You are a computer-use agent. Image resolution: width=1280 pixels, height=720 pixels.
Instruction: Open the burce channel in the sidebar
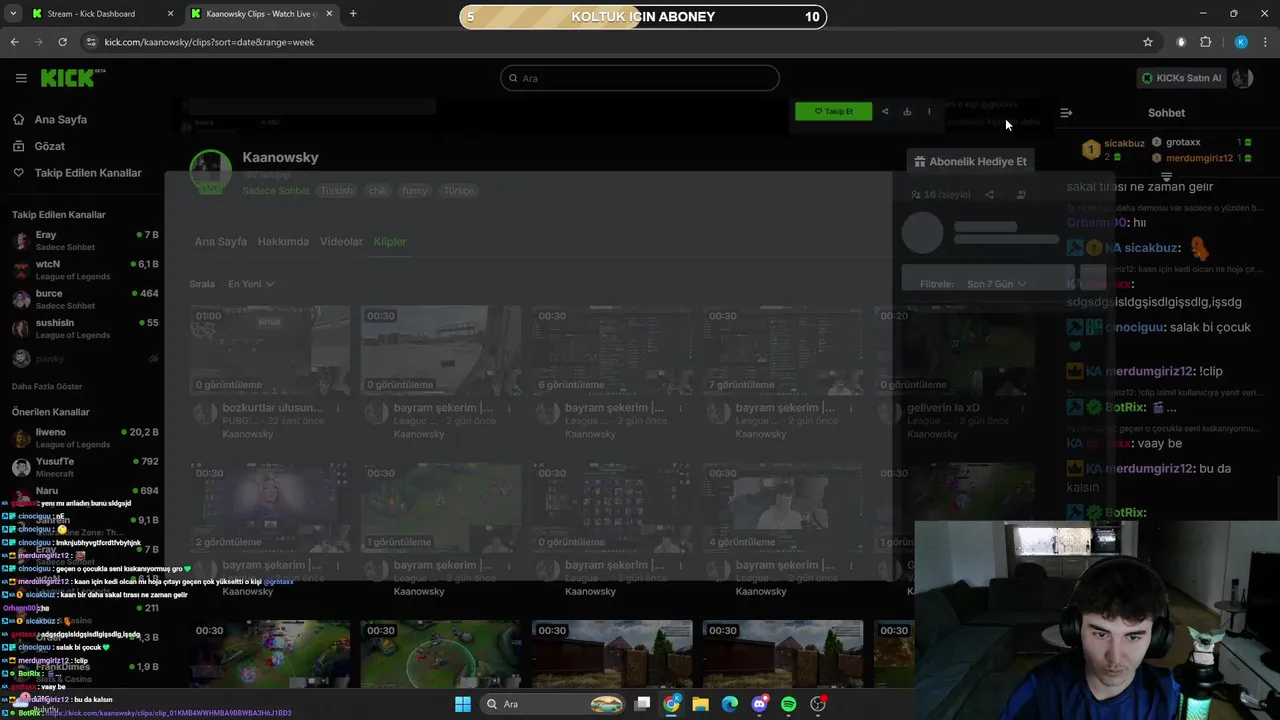click(x=85, y=299)
